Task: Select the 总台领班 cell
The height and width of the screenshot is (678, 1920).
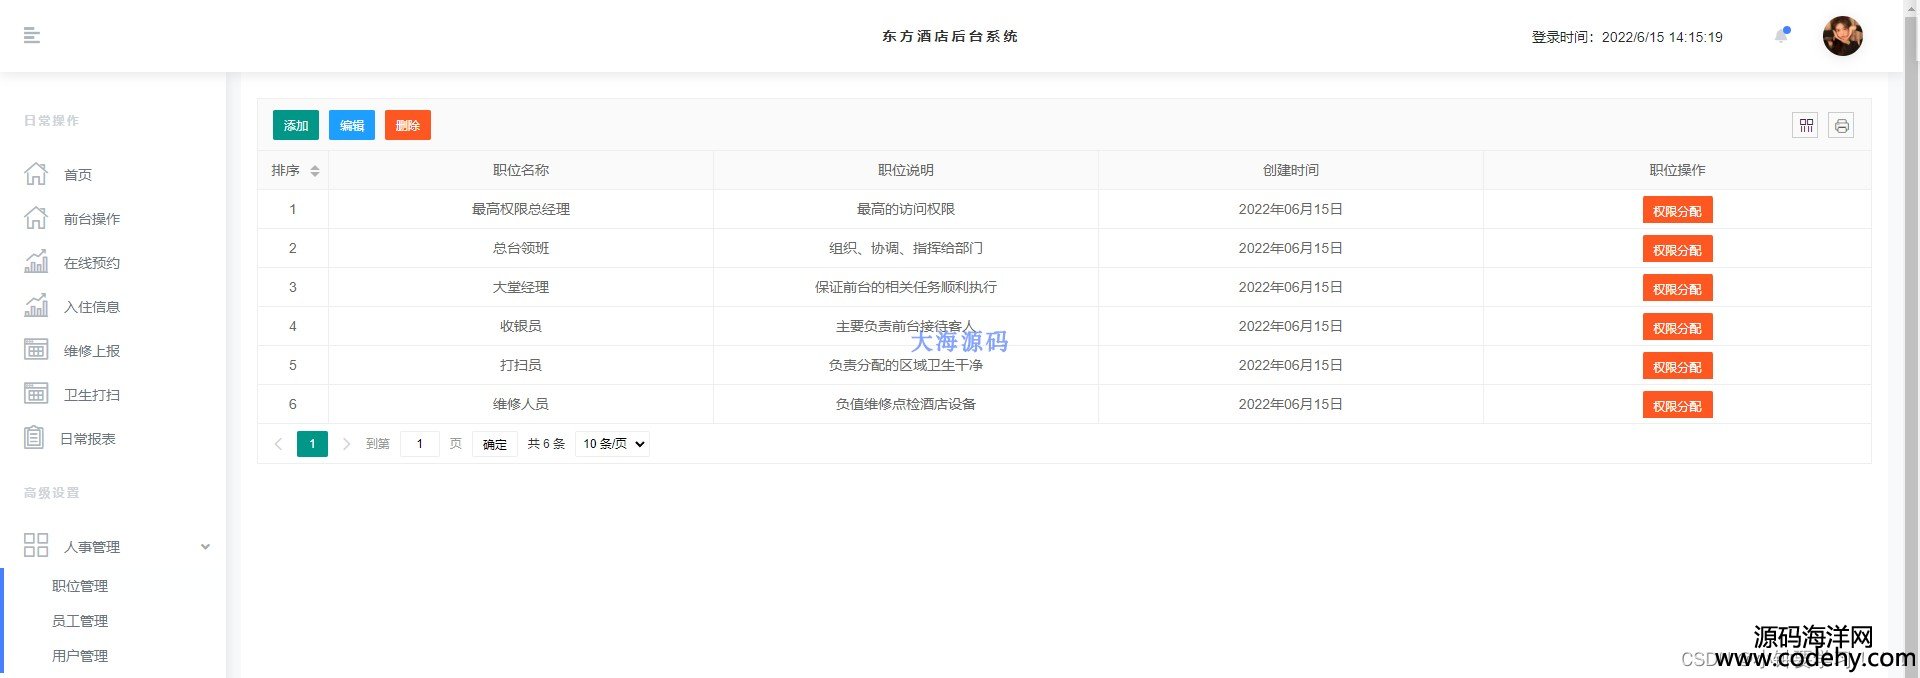Action: [521, 248]
